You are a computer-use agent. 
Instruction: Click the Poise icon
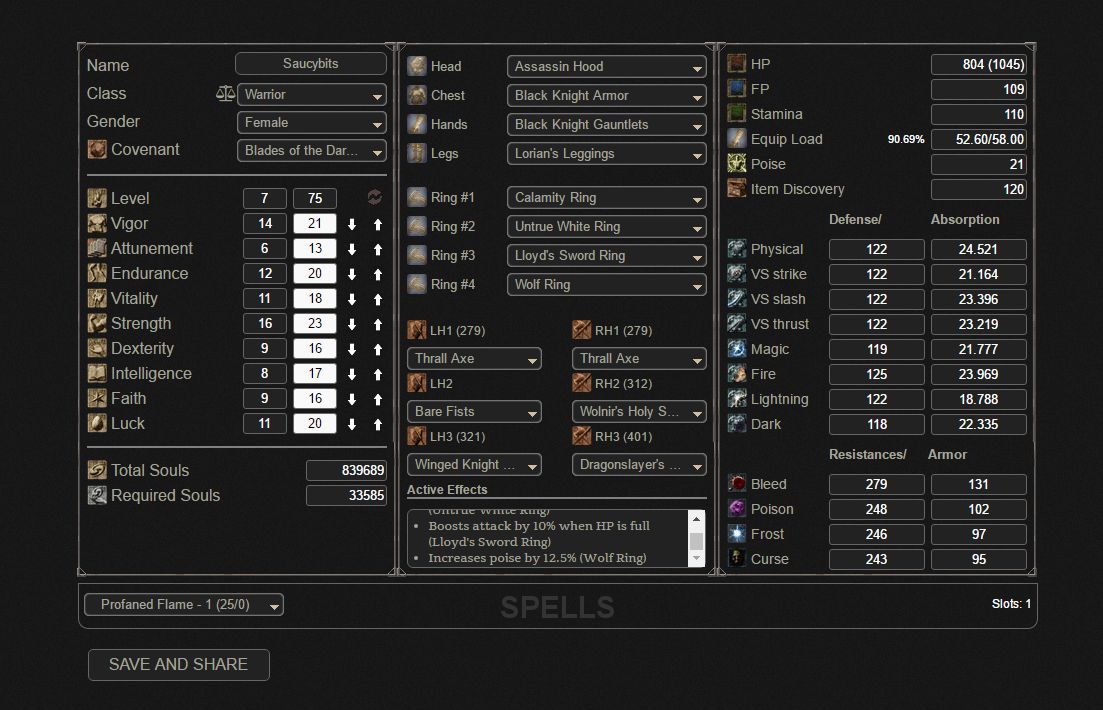coord(737,163)
